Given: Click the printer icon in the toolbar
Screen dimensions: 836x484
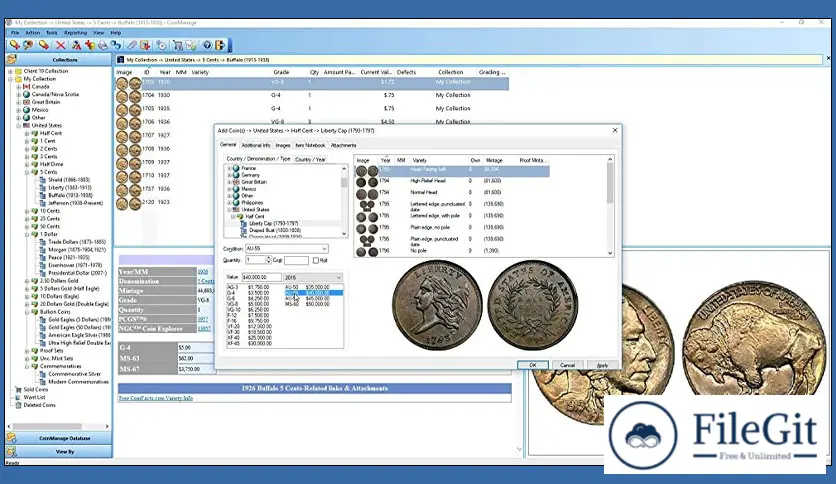Looking at the screenshot, I should coord(102,46).
